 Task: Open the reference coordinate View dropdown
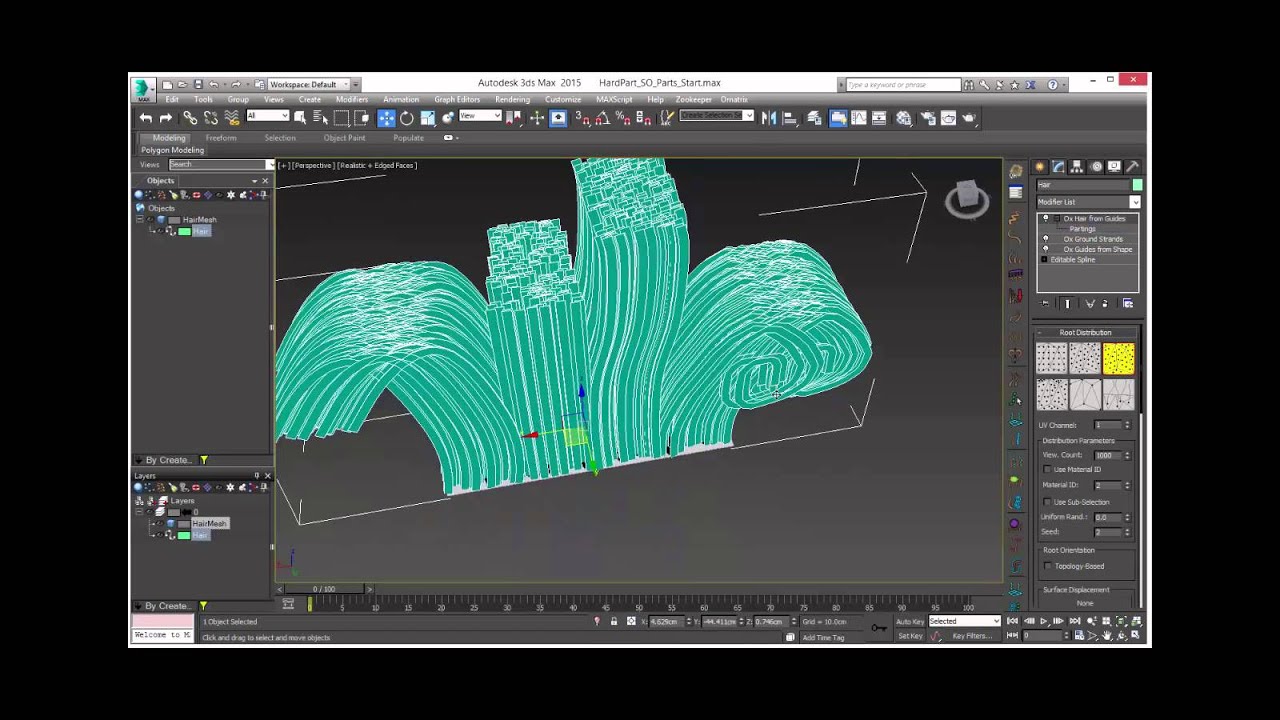[480, 116]
